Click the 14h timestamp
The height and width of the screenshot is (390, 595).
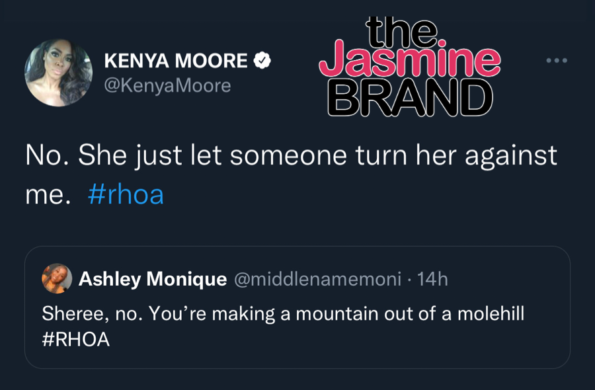click(433, 279)
